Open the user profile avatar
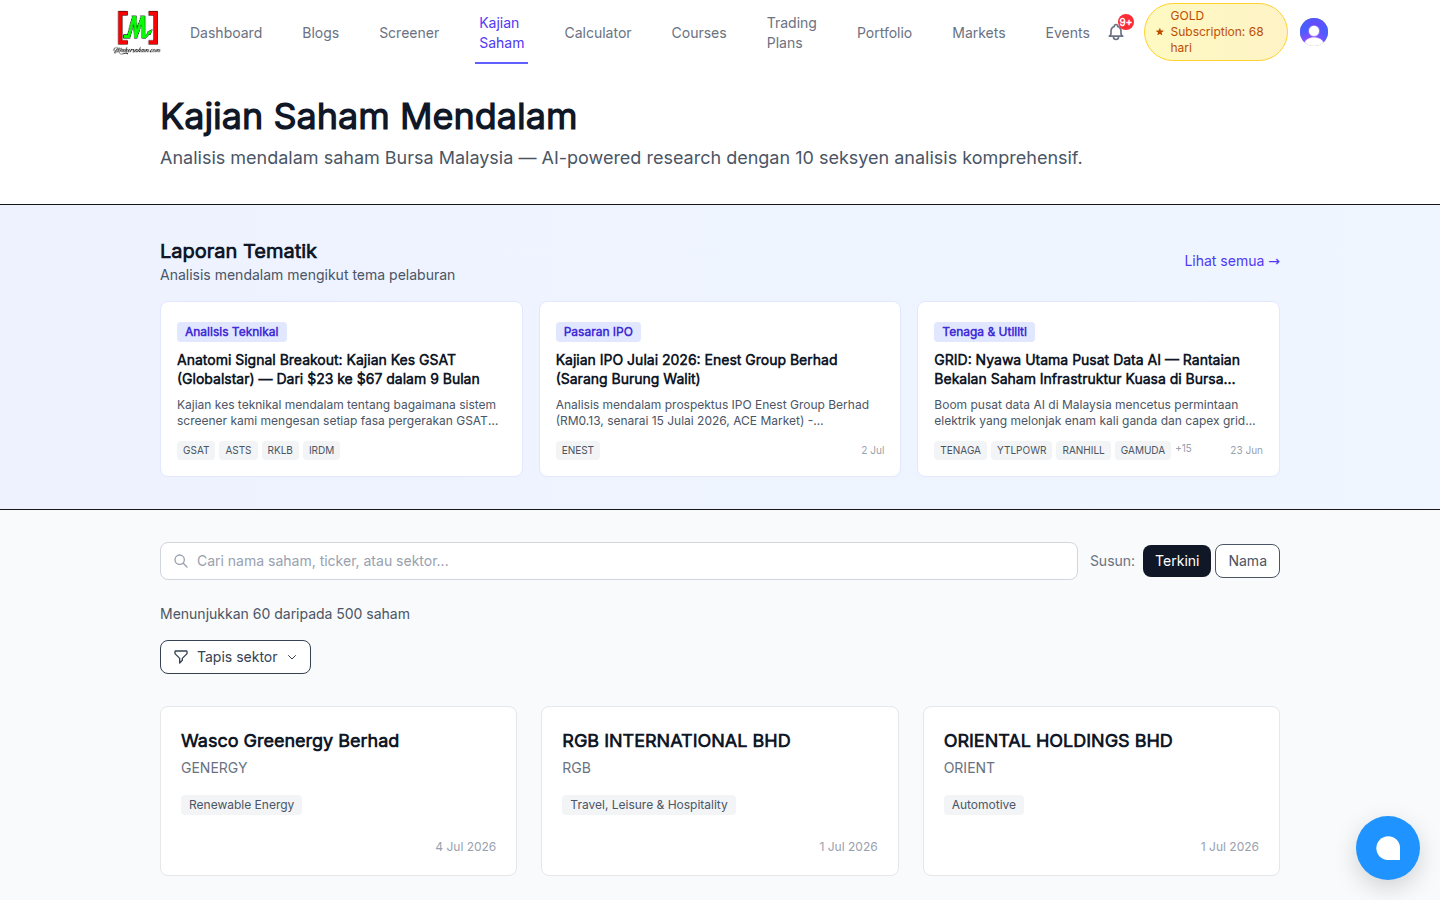Screen dimensions: 1440x900 point(1314,32)
